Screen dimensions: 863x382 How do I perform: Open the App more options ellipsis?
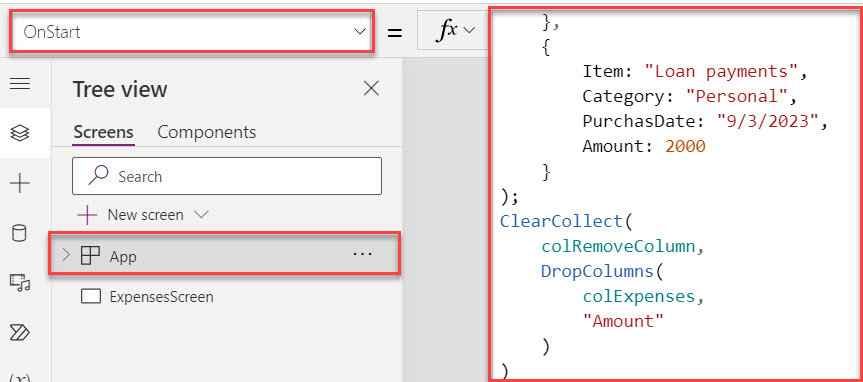[x=362, y=254]
